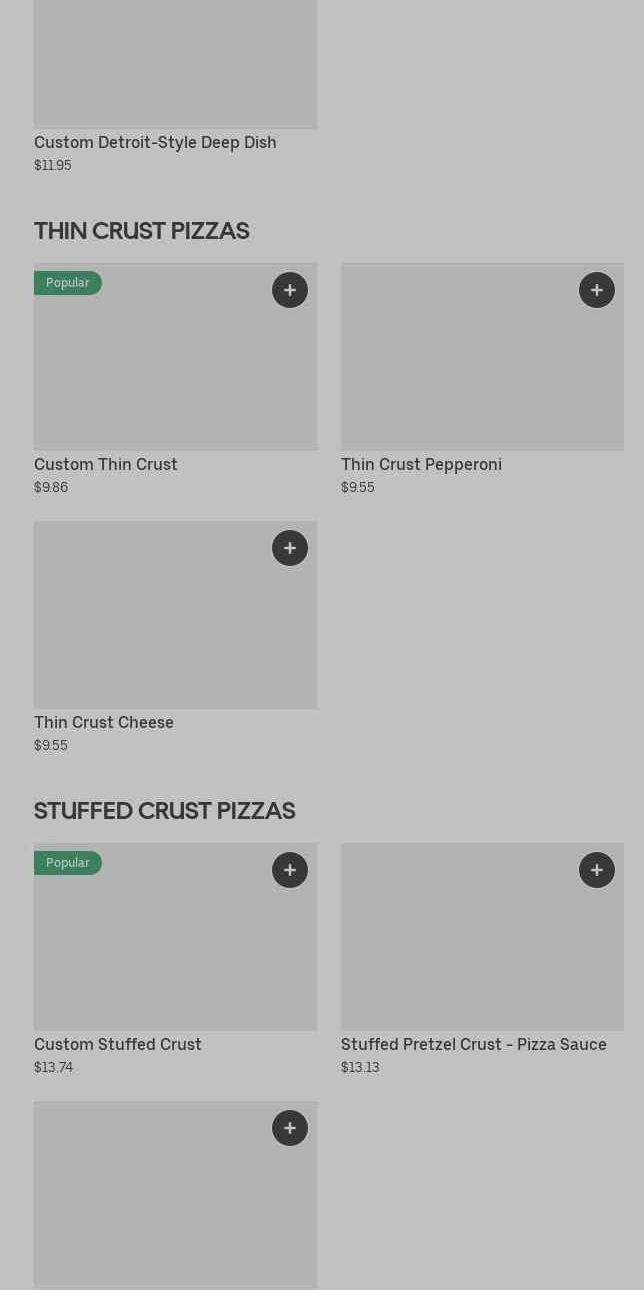644x1290 pixels.
Task: Open Thin Crust Cheese item name
Action: click(104, 723)
